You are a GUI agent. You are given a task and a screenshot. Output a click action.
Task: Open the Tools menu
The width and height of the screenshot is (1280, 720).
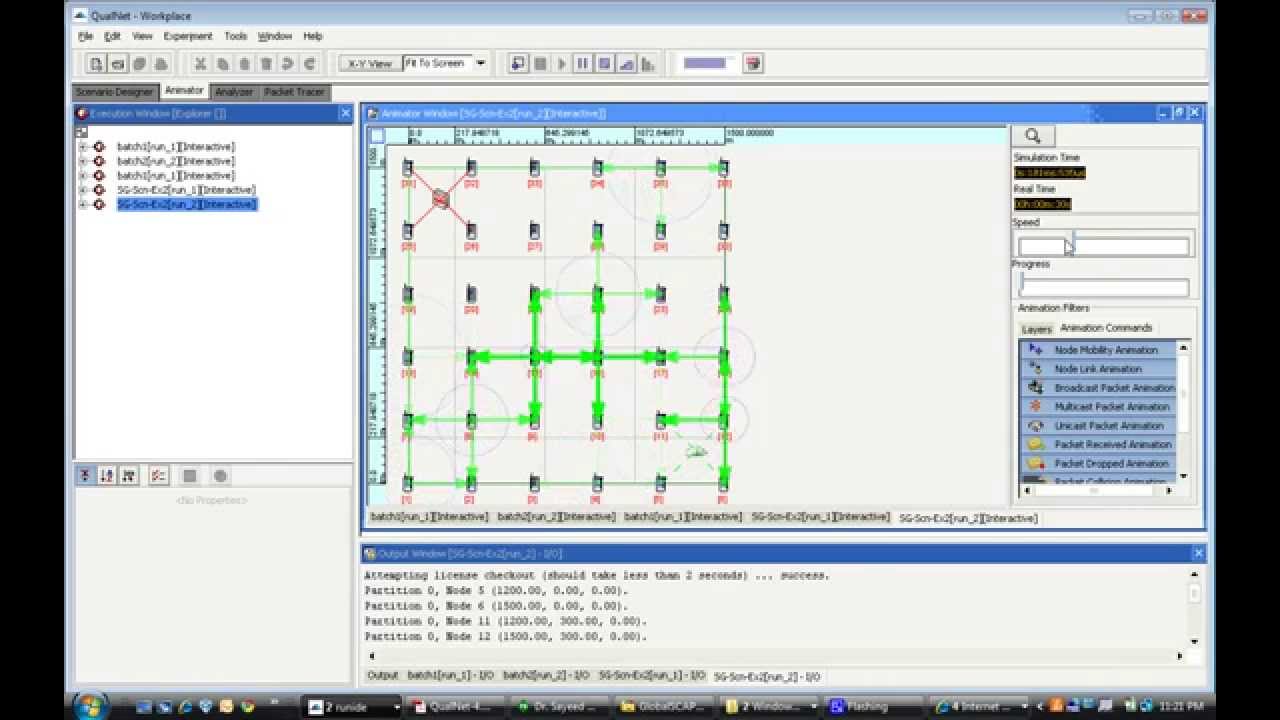pos(235,36)
